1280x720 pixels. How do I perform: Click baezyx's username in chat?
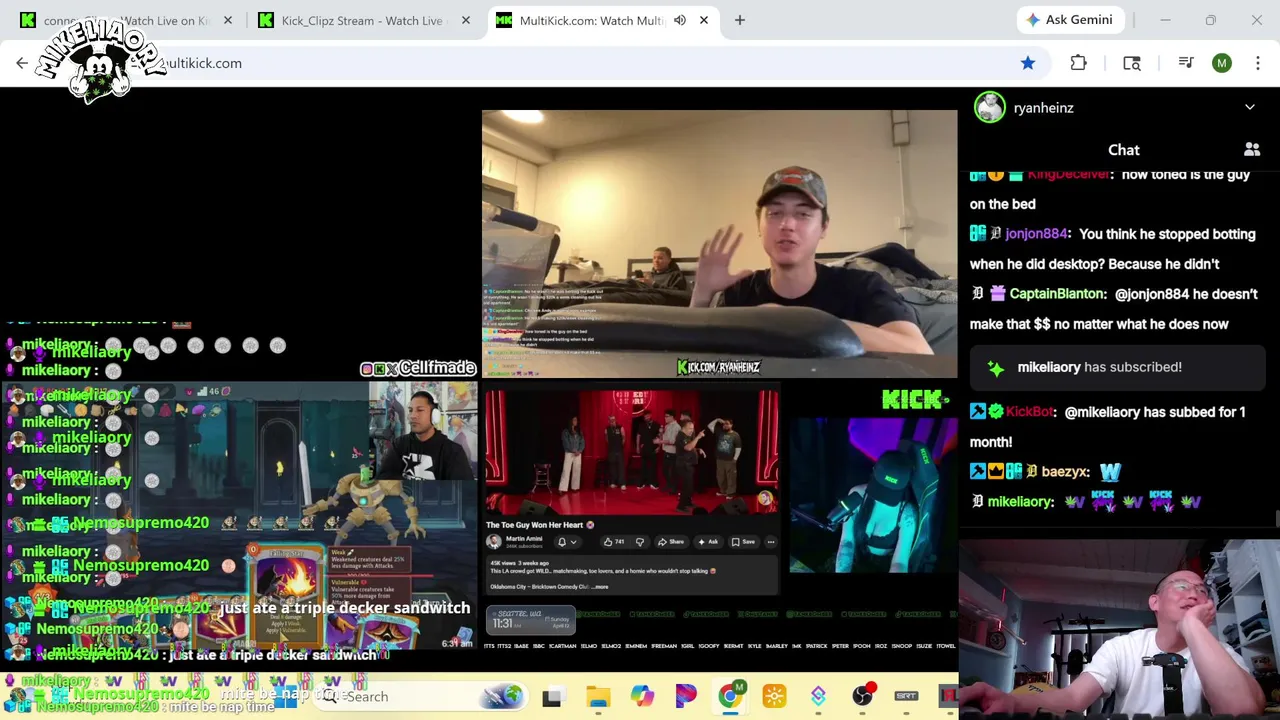[1065, 472]
